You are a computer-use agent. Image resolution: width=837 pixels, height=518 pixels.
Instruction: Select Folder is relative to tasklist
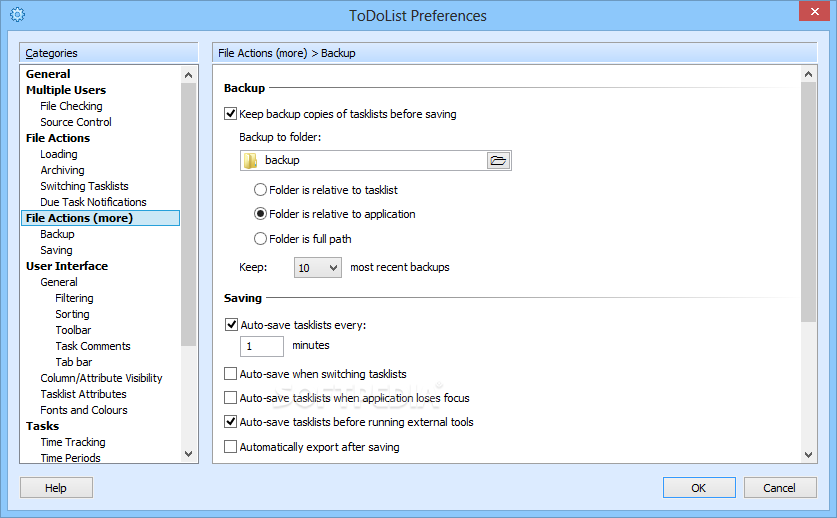coord(260,190)
